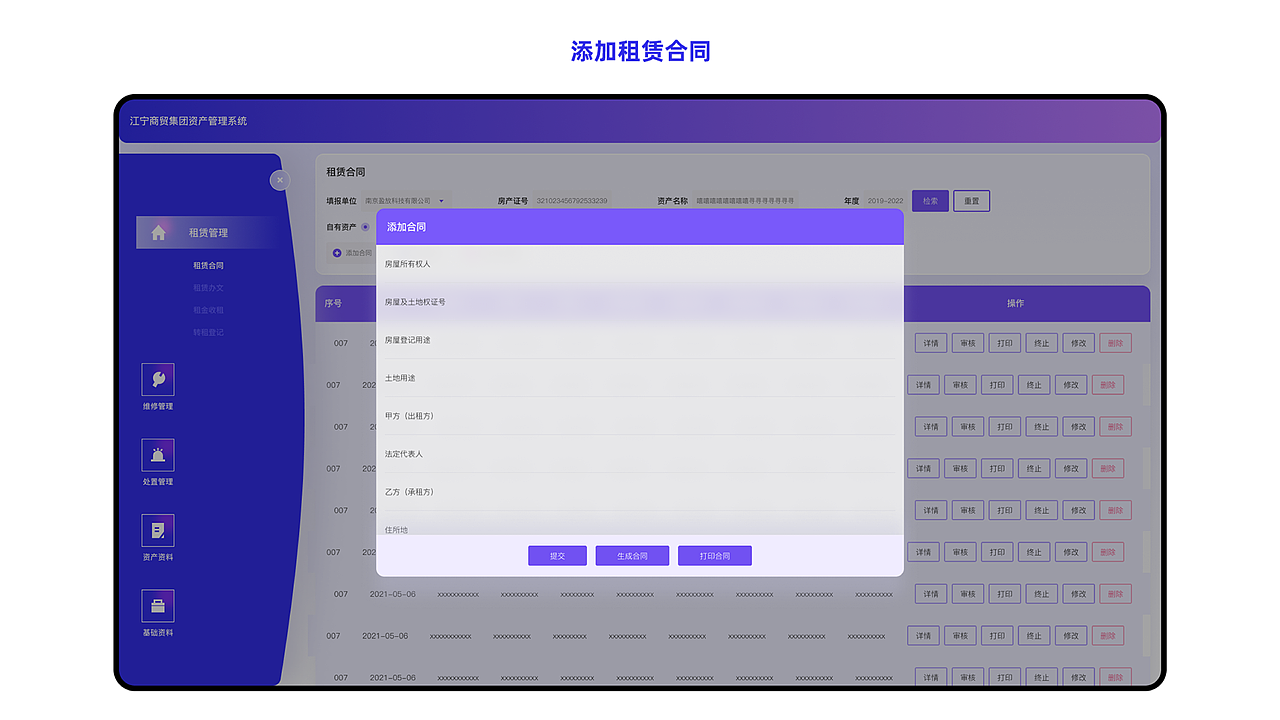Click the 添加合同 dialog title
The image size is (1280, 720).
pyautogui.click(x=407, y=227)
